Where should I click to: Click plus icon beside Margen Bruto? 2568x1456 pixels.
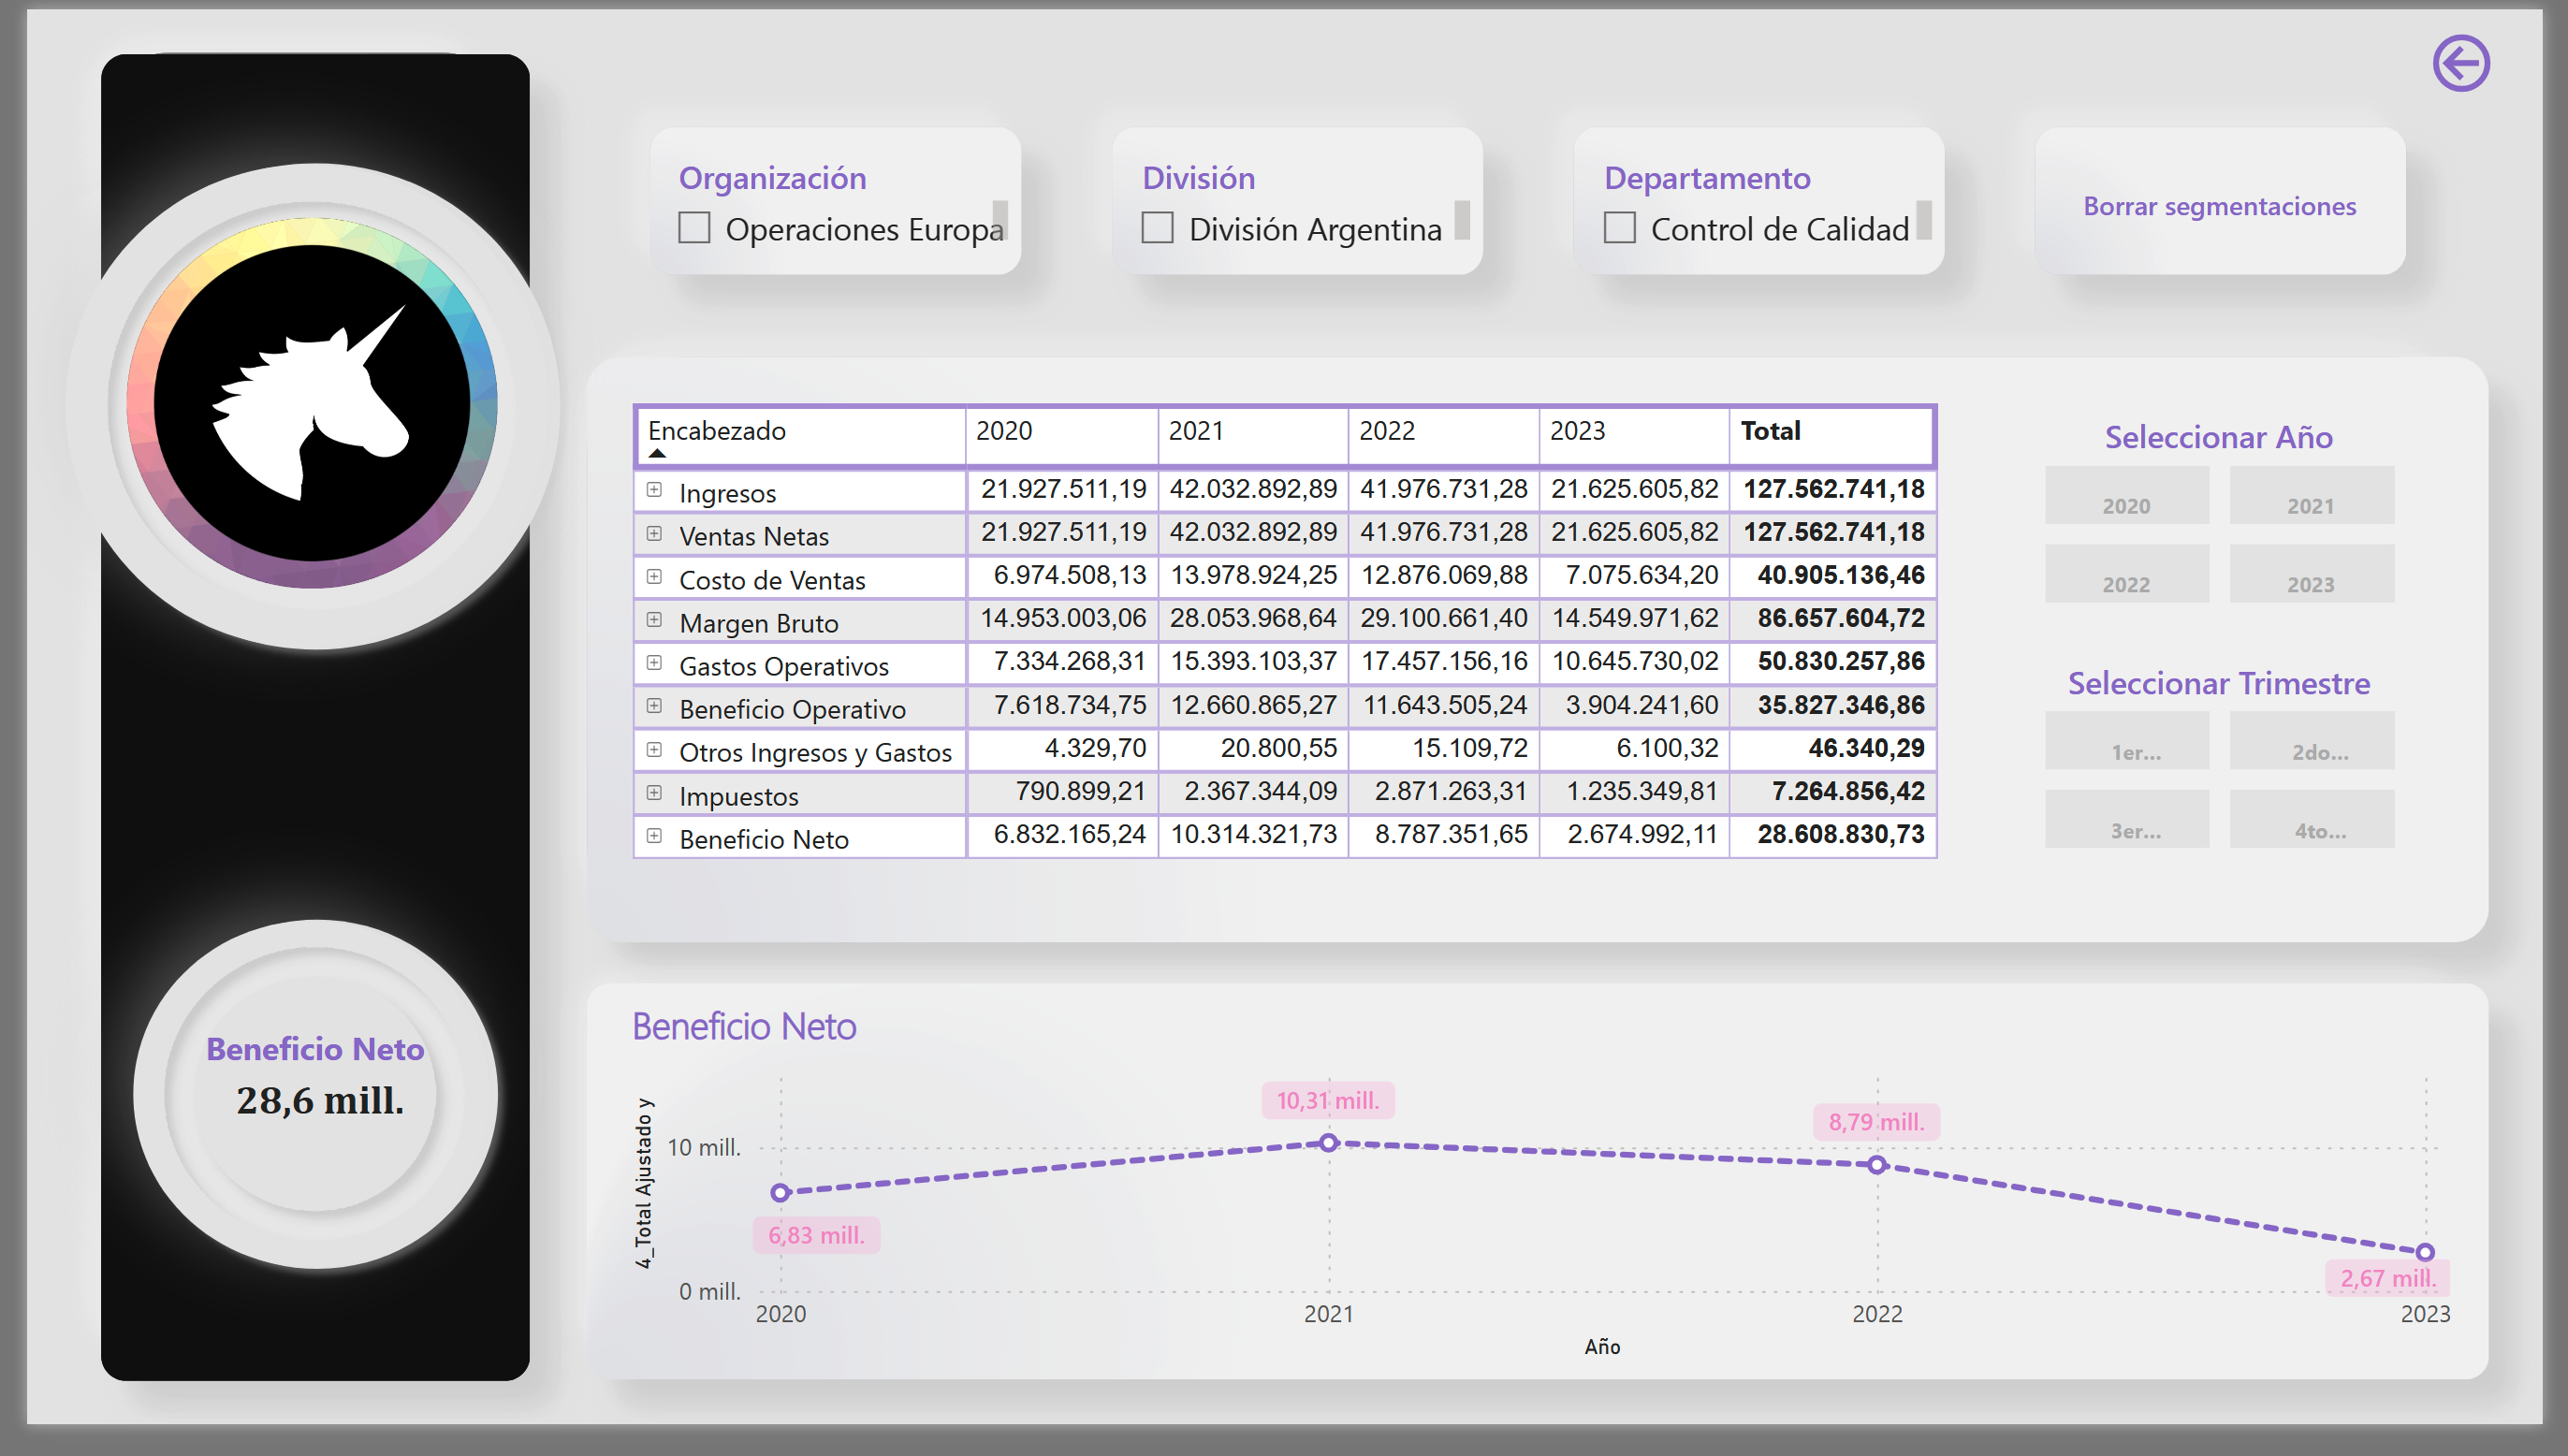(x=654, y=620)
